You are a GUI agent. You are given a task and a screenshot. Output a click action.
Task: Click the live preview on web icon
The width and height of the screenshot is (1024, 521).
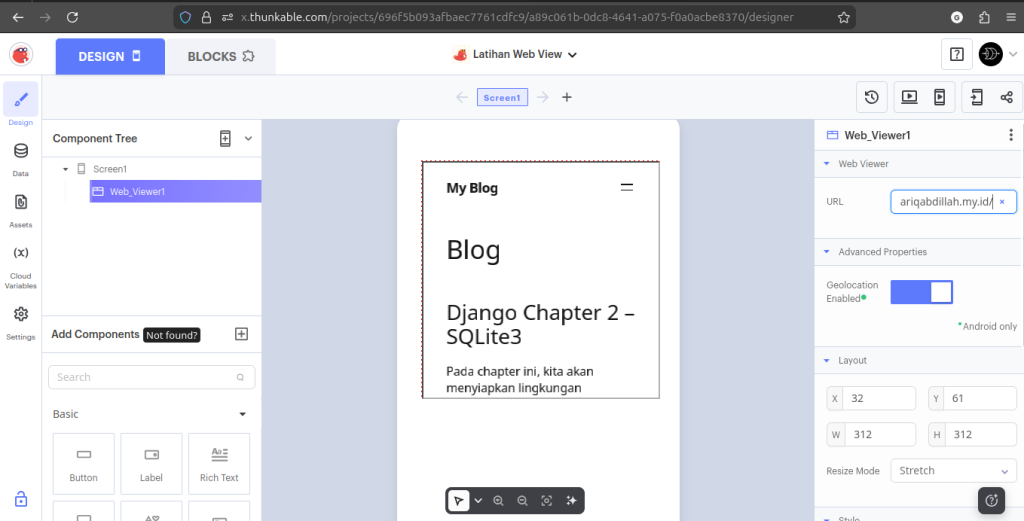click(x=909, y=97)
